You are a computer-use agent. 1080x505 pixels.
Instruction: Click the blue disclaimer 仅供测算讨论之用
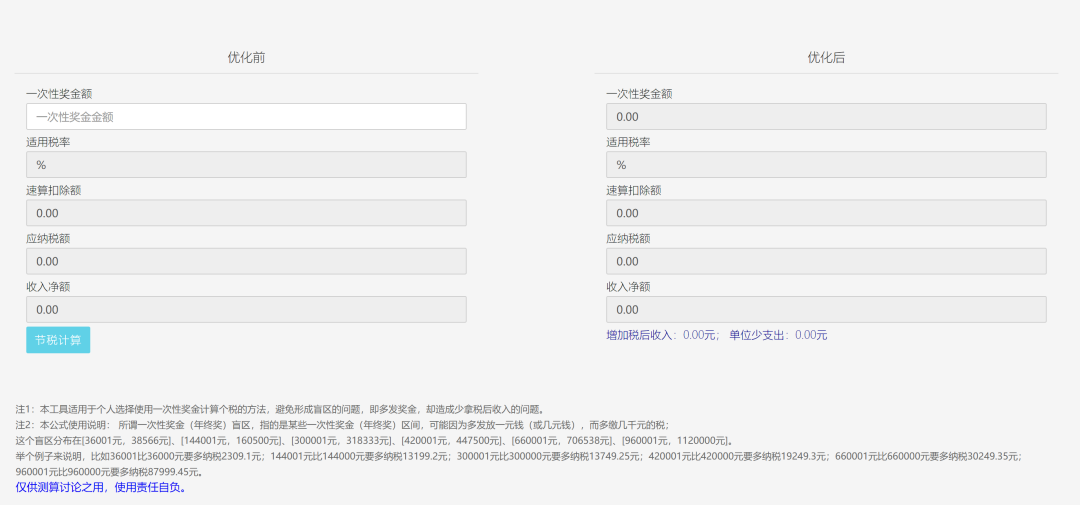(100, 488)
